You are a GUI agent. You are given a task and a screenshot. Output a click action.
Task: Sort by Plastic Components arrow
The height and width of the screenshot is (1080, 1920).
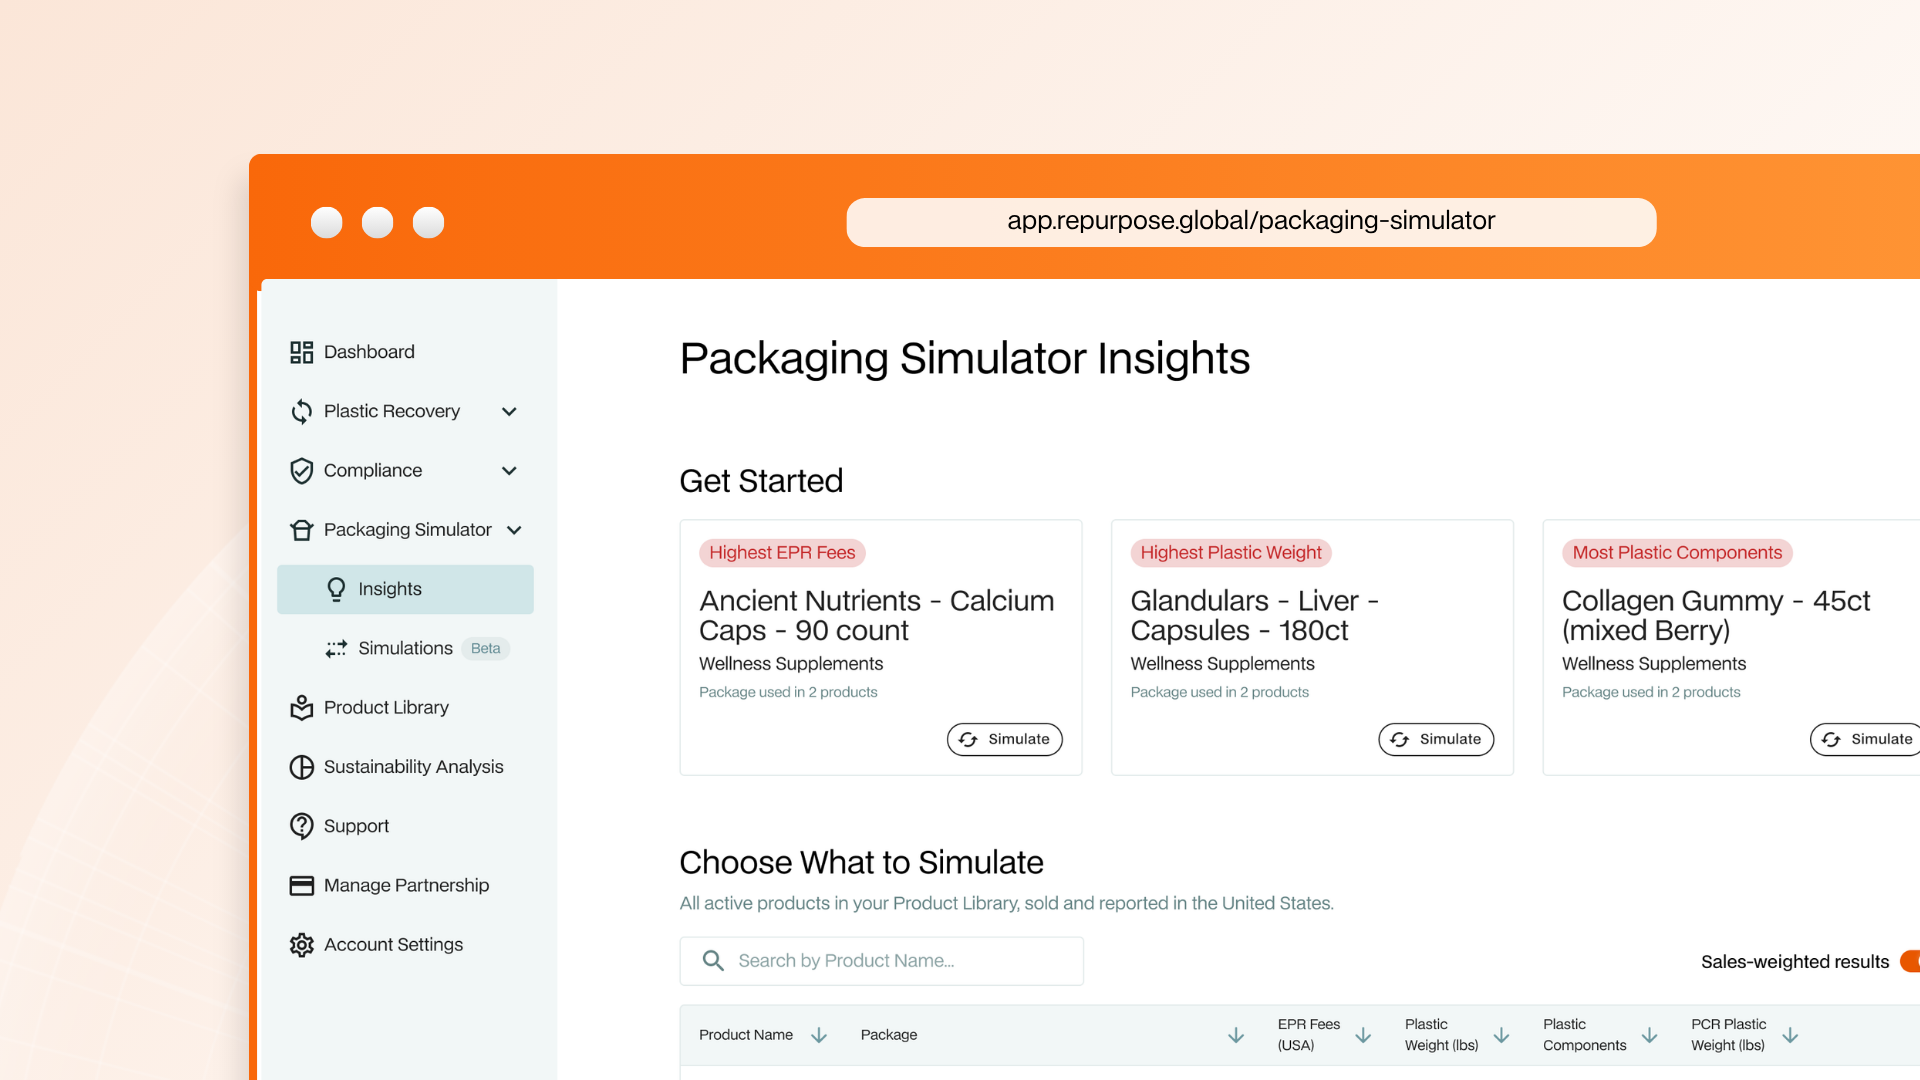(1650, 1035)
